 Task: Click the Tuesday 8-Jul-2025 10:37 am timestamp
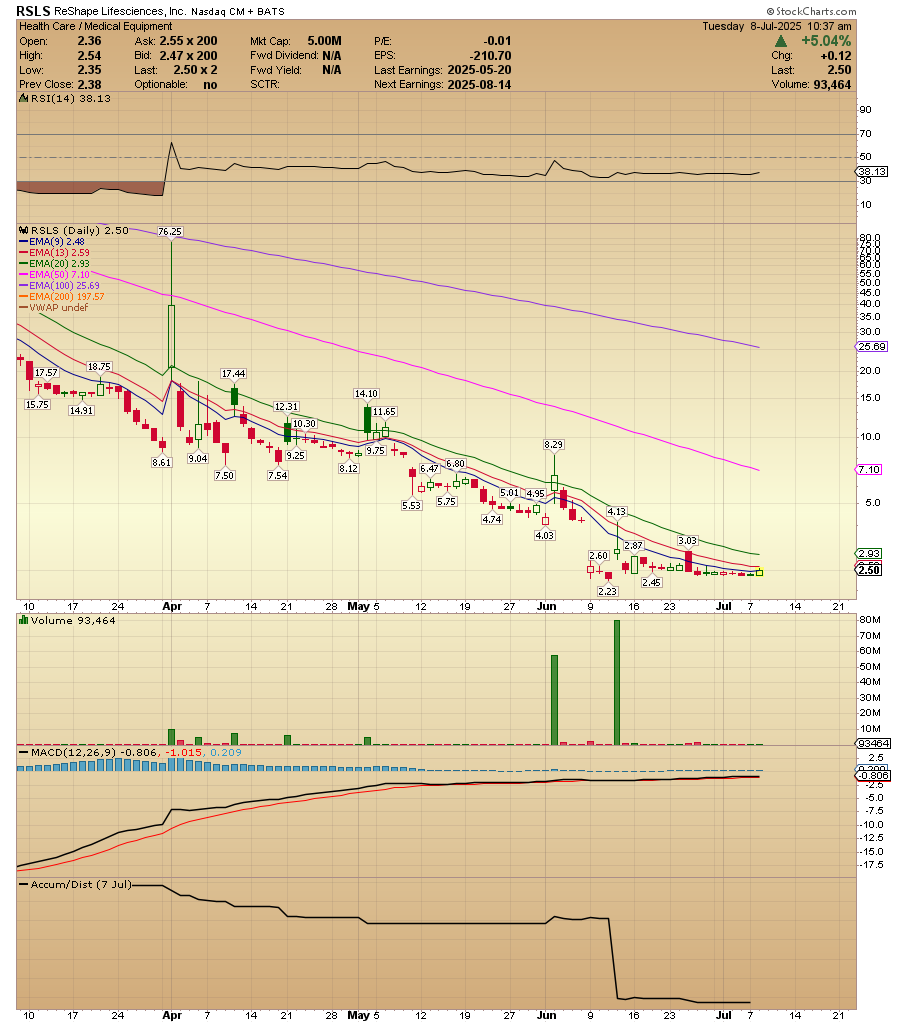click(x=777, y=26)
